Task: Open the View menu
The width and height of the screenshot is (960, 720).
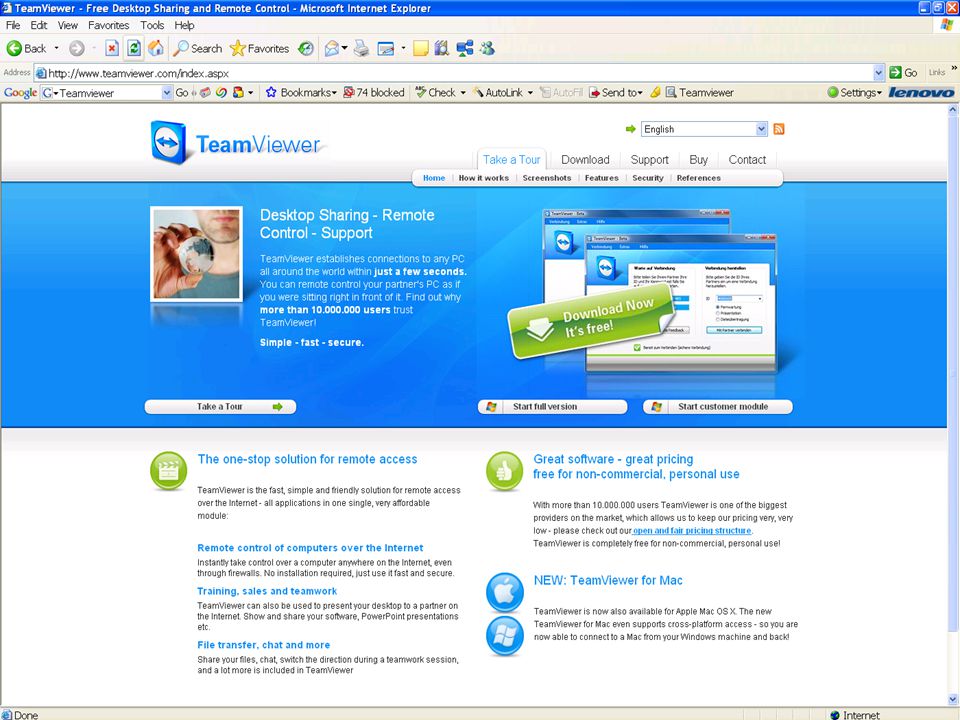Action: (x=67, y=25)
